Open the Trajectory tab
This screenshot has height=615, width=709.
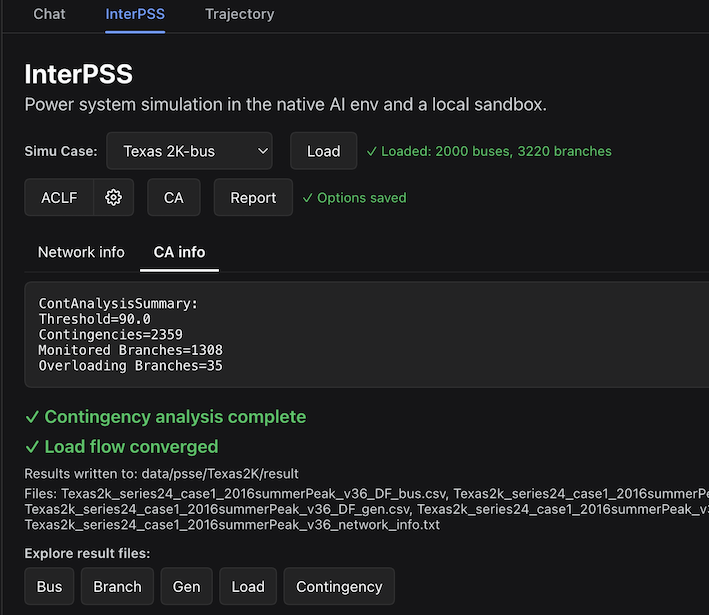239,14
